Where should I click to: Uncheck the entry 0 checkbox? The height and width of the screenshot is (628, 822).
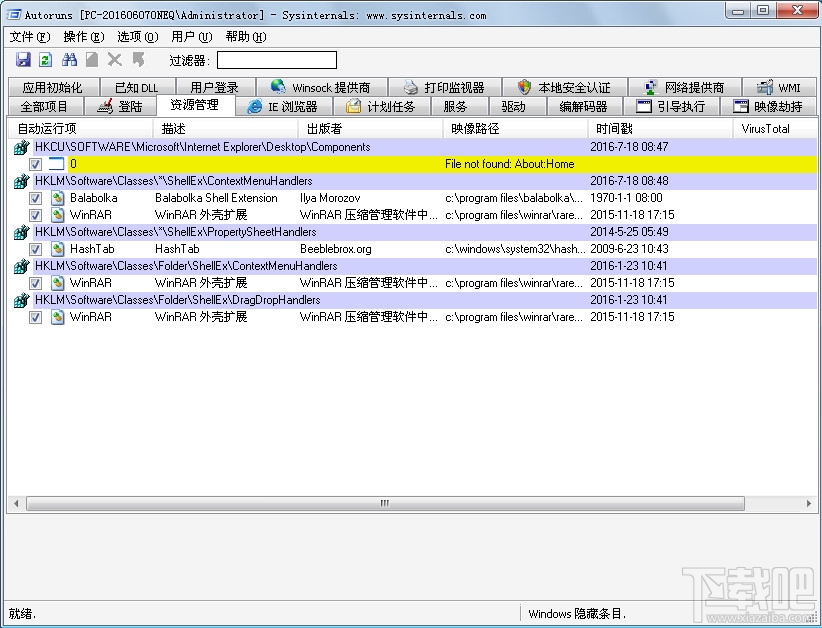point(35,165)
